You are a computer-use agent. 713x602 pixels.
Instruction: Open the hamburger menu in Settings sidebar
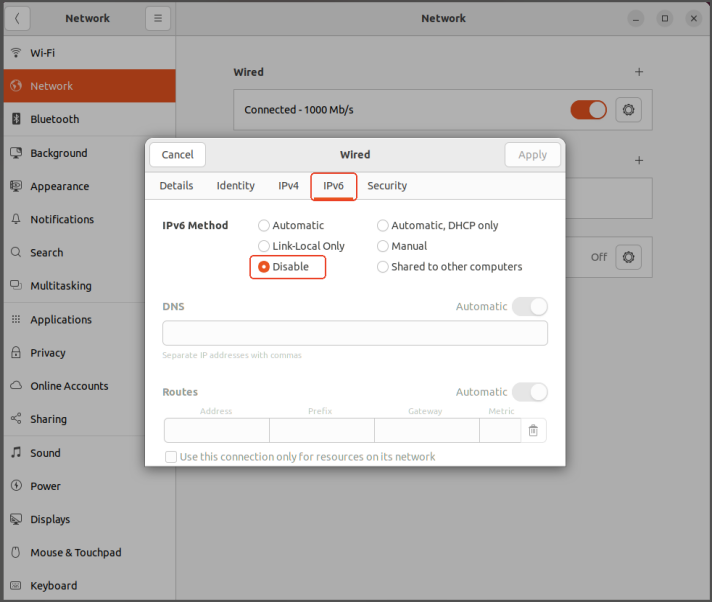point(158,18)
